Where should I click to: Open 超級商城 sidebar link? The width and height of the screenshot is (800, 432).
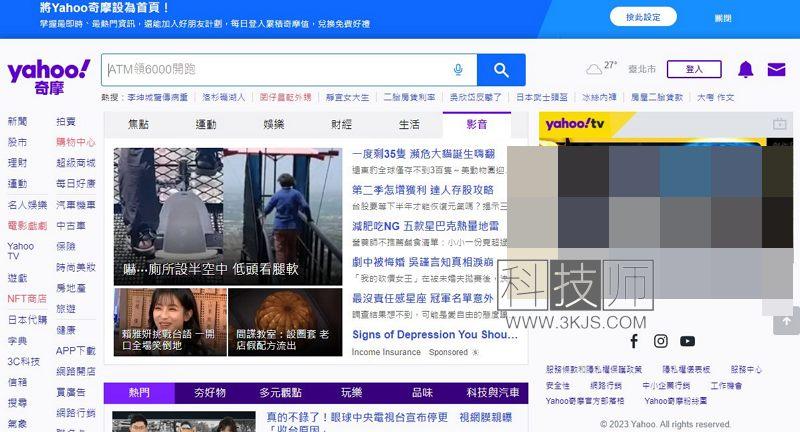(x=76, y=163)
